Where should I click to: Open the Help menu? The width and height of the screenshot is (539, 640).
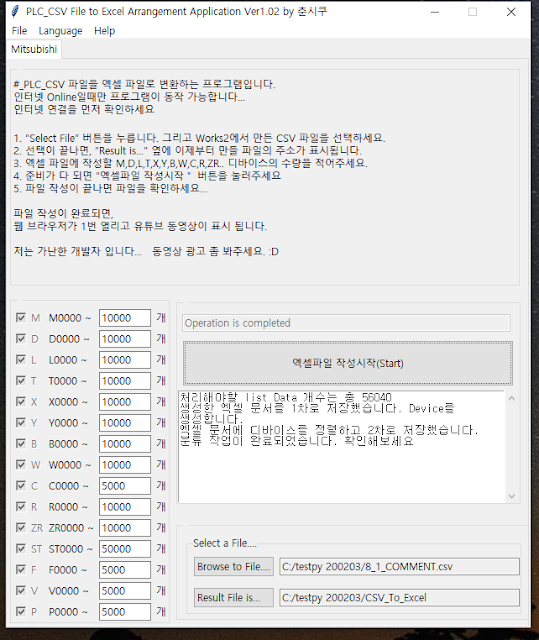coord(104,31)
